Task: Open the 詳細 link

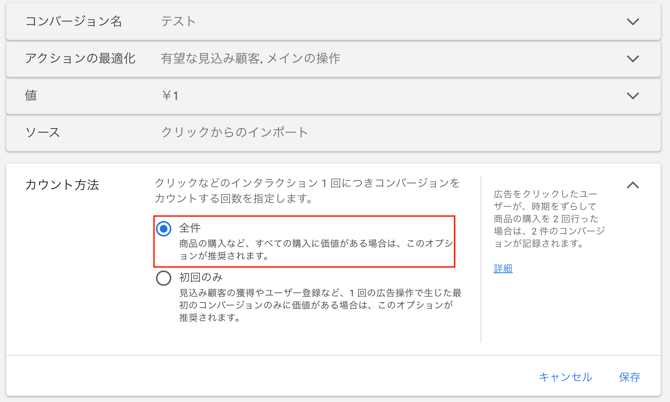Action: coord(503,269)
